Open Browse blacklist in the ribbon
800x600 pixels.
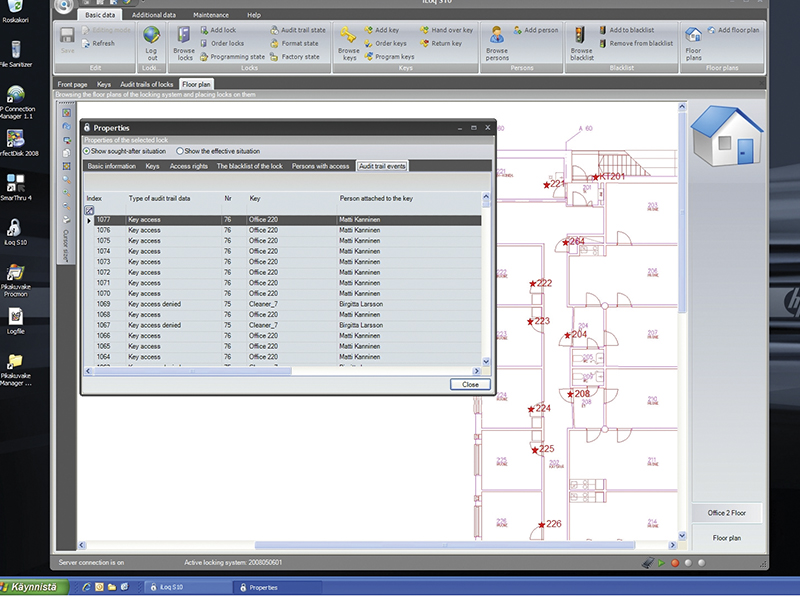[582, 43]
